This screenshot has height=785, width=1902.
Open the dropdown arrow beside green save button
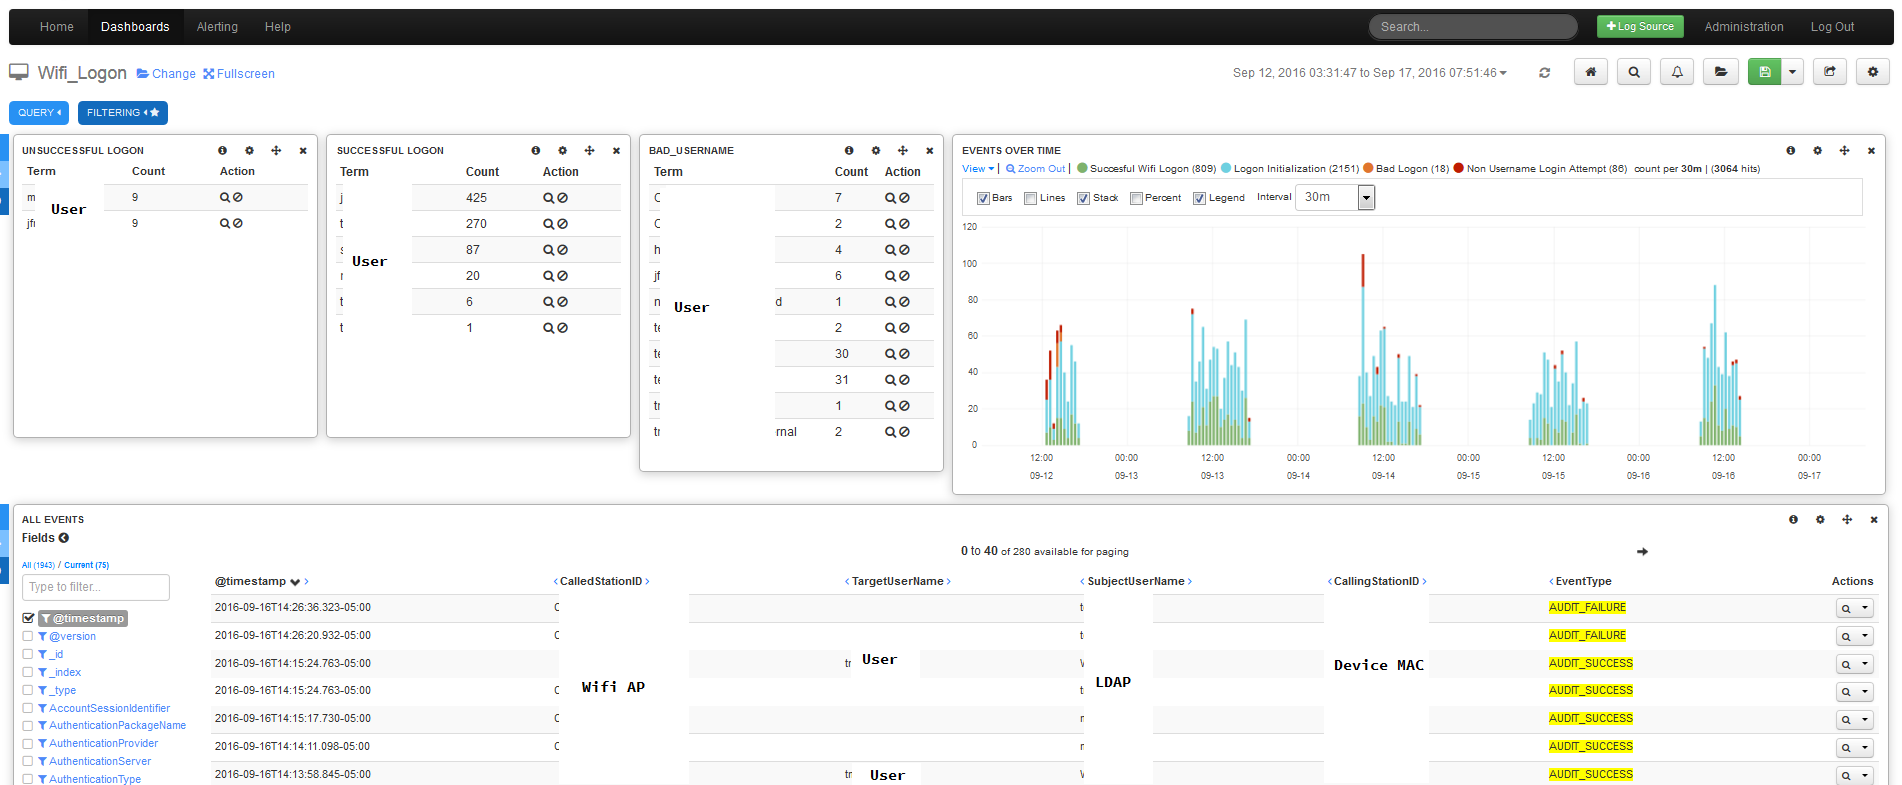[1792, 72]
